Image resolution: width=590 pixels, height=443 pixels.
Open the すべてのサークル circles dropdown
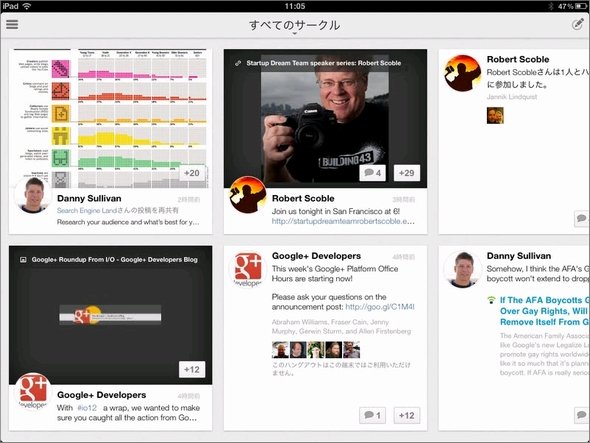coord(295,26)
